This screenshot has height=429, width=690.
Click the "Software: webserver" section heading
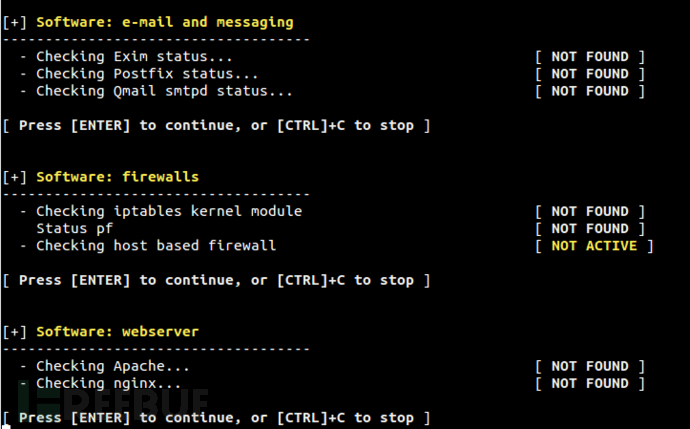[117, 331]
